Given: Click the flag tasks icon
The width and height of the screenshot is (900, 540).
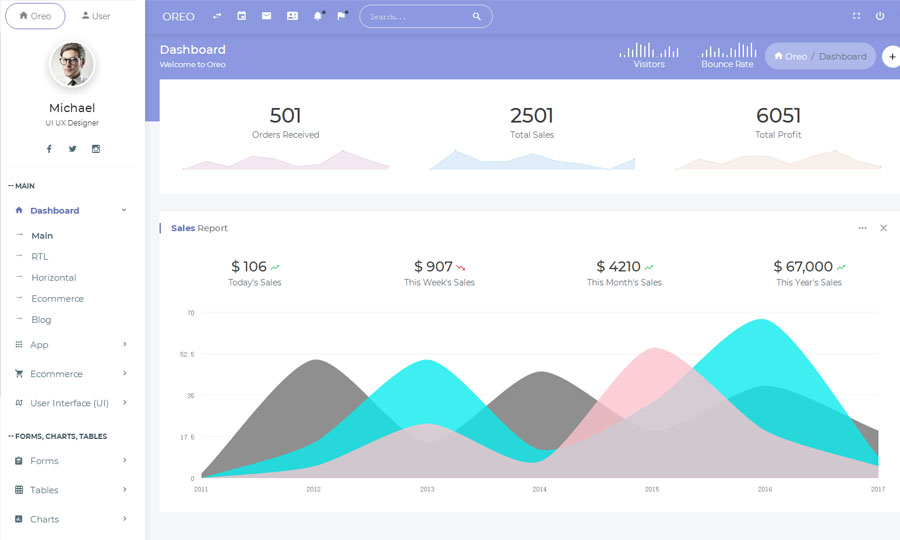Looking at the screenshot, I should coord(342,16).
